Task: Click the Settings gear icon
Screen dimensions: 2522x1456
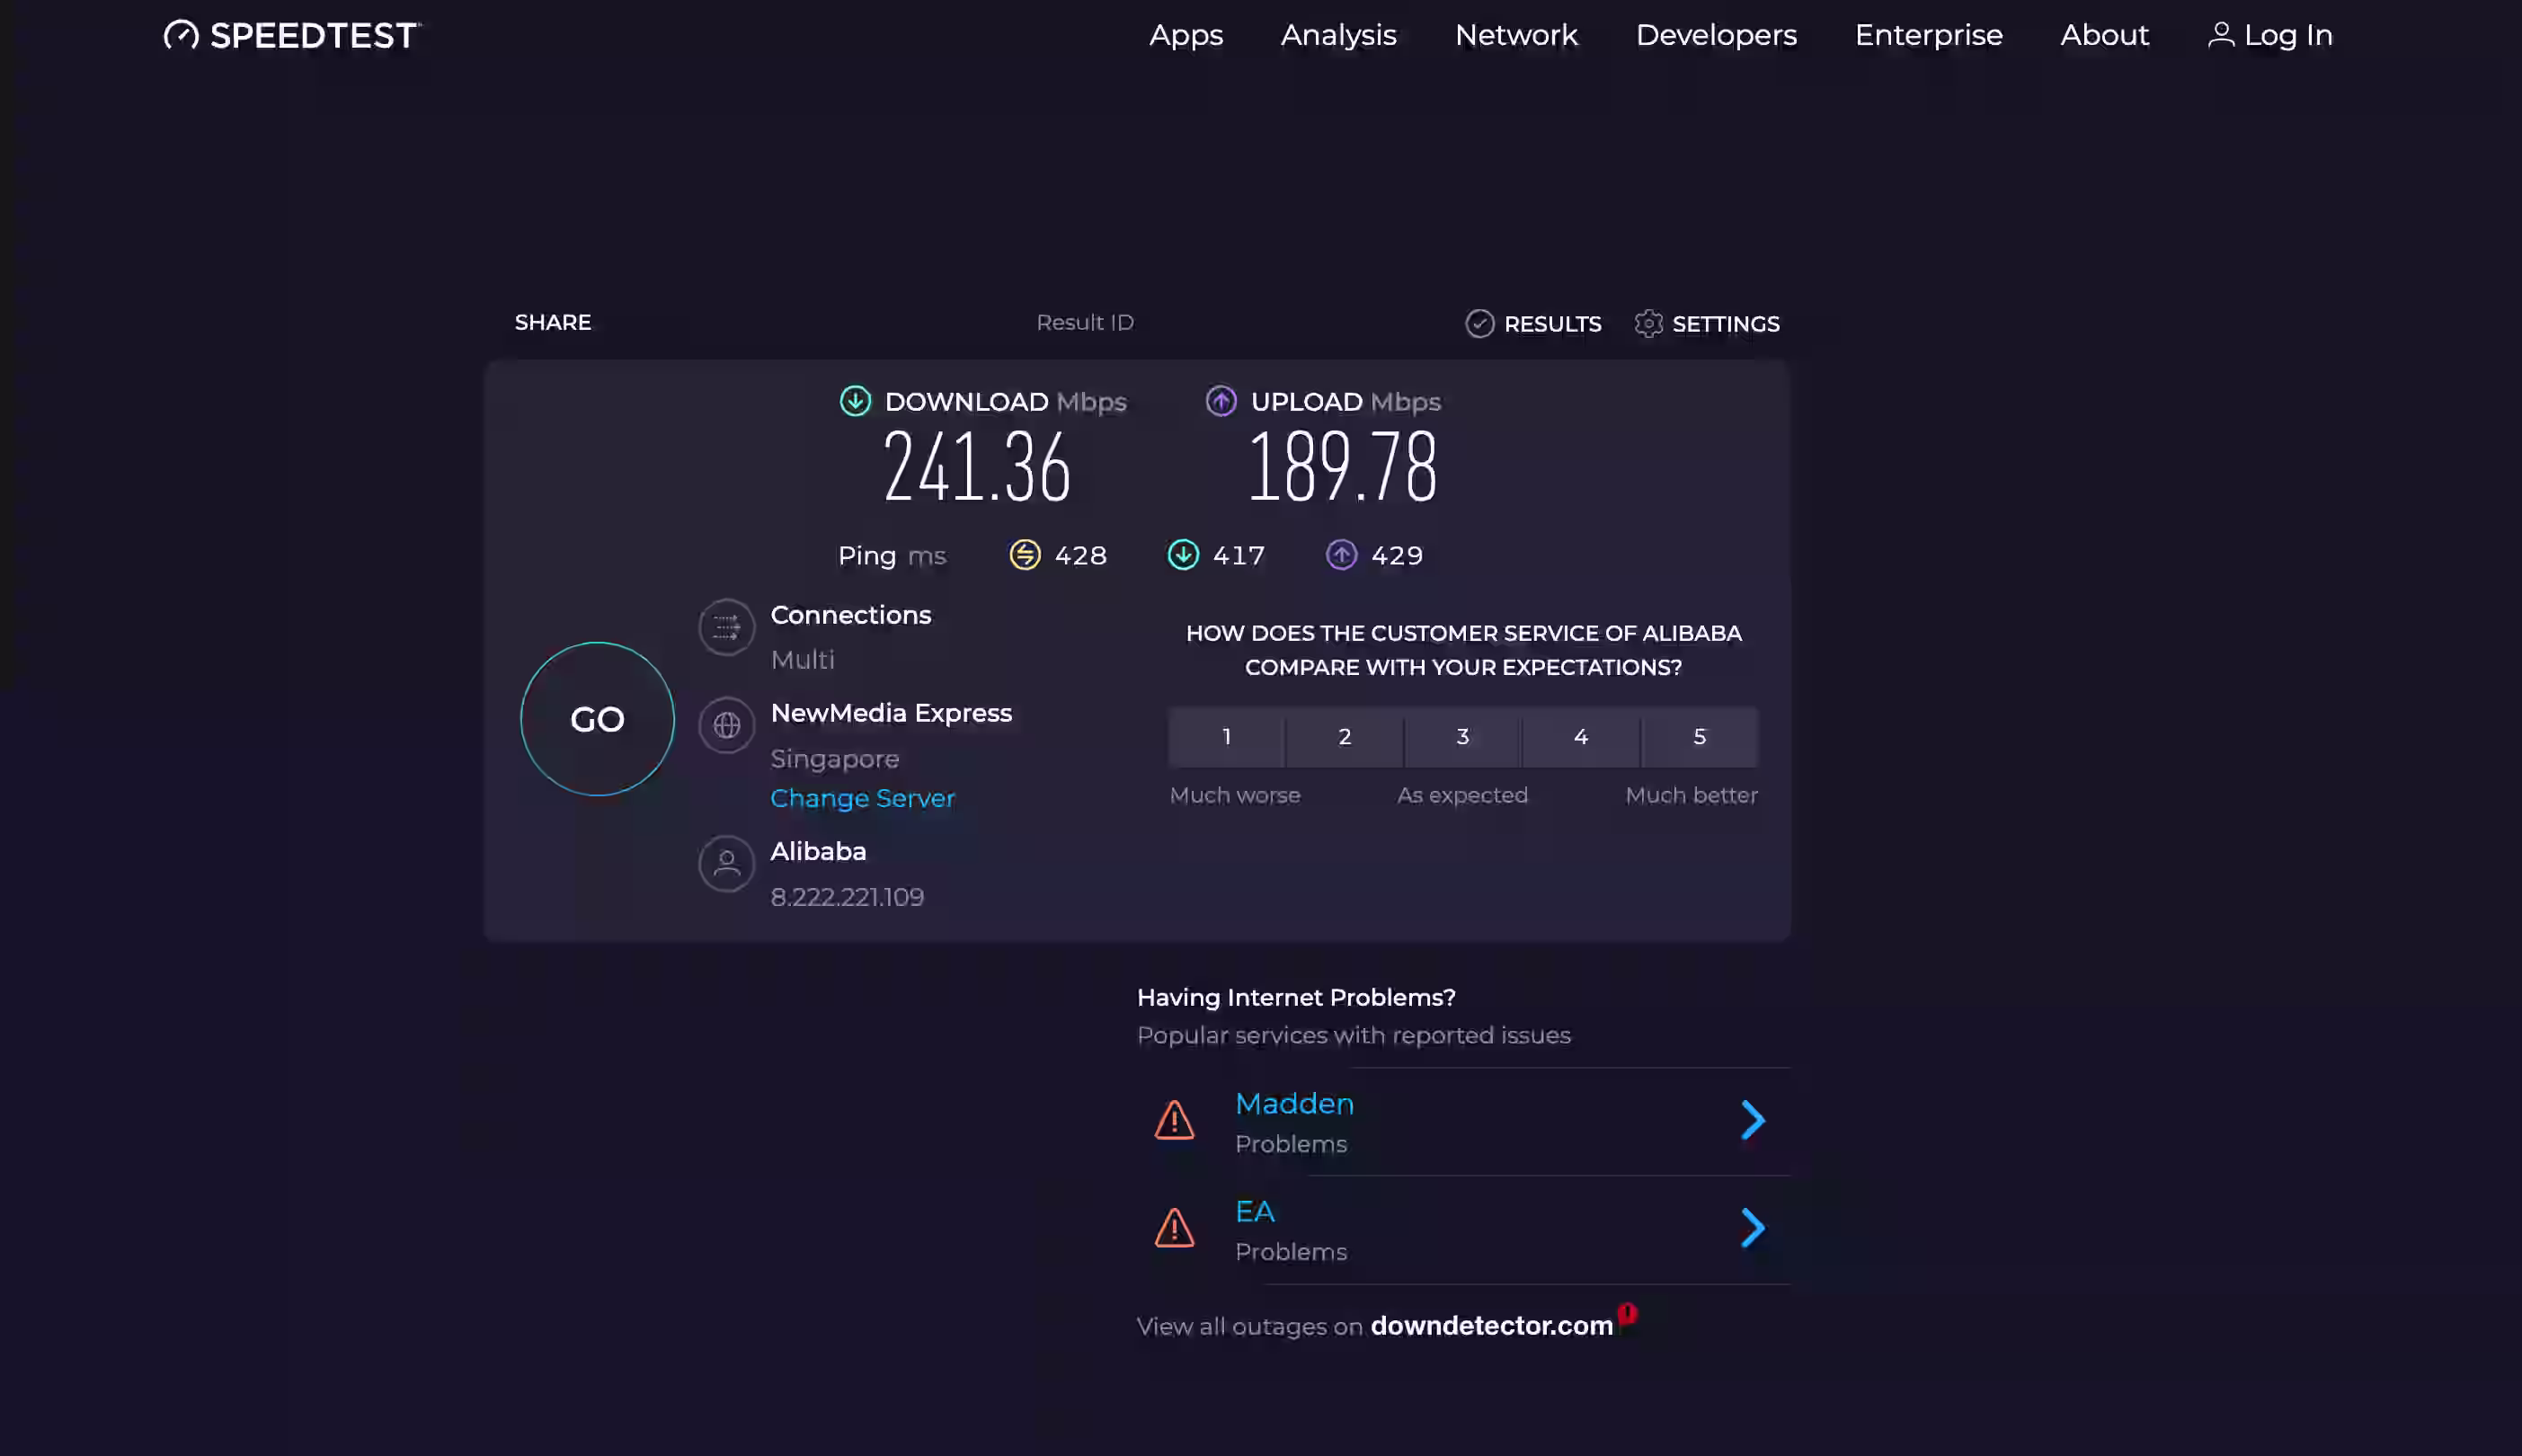Action: point(1649,323)
